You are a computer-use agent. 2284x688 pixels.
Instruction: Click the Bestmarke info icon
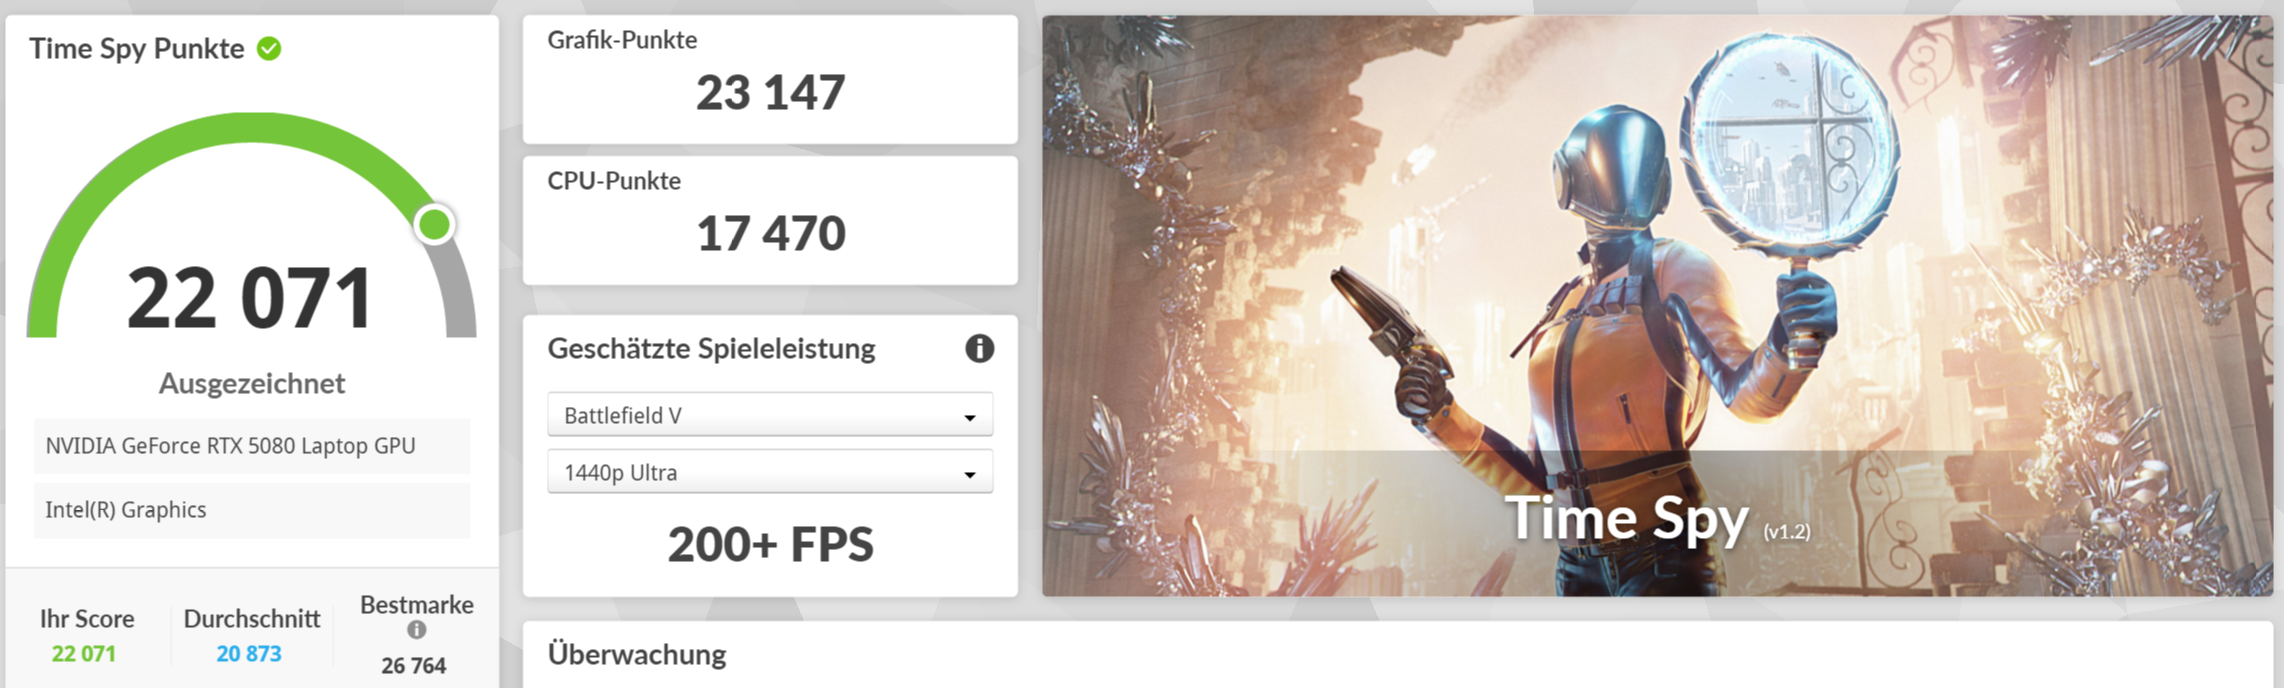point(417,630)
